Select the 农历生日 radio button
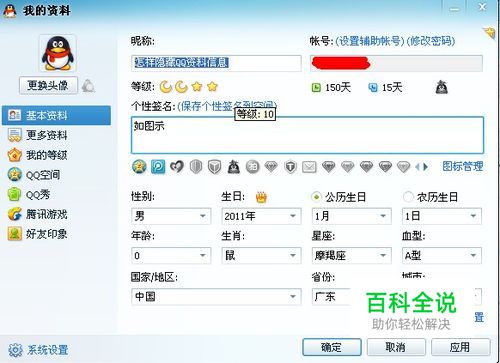 click(x=408, y=197)
